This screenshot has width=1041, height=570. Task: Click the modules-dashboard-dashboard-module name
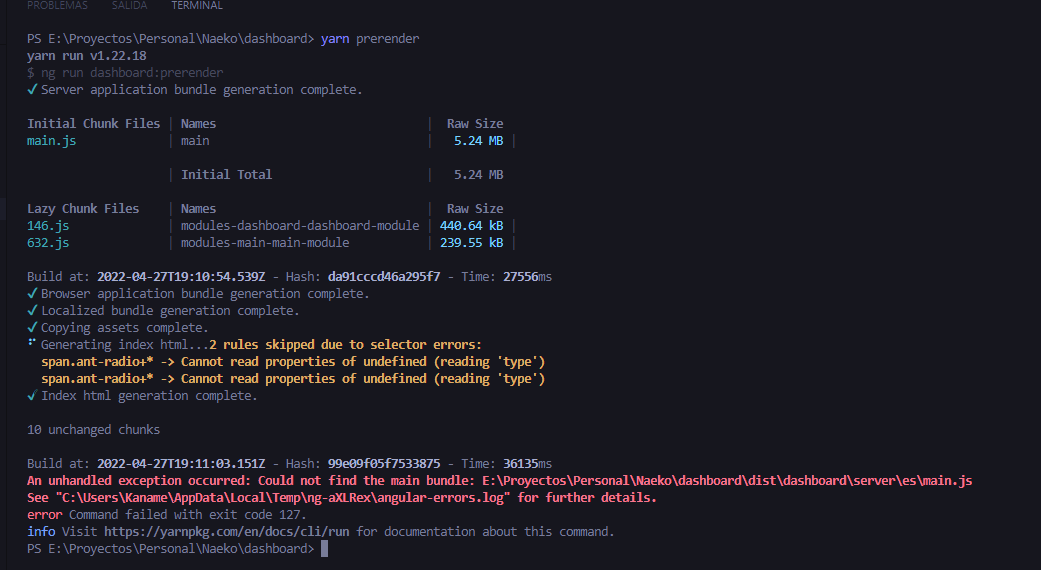click(x=300, y=226)
